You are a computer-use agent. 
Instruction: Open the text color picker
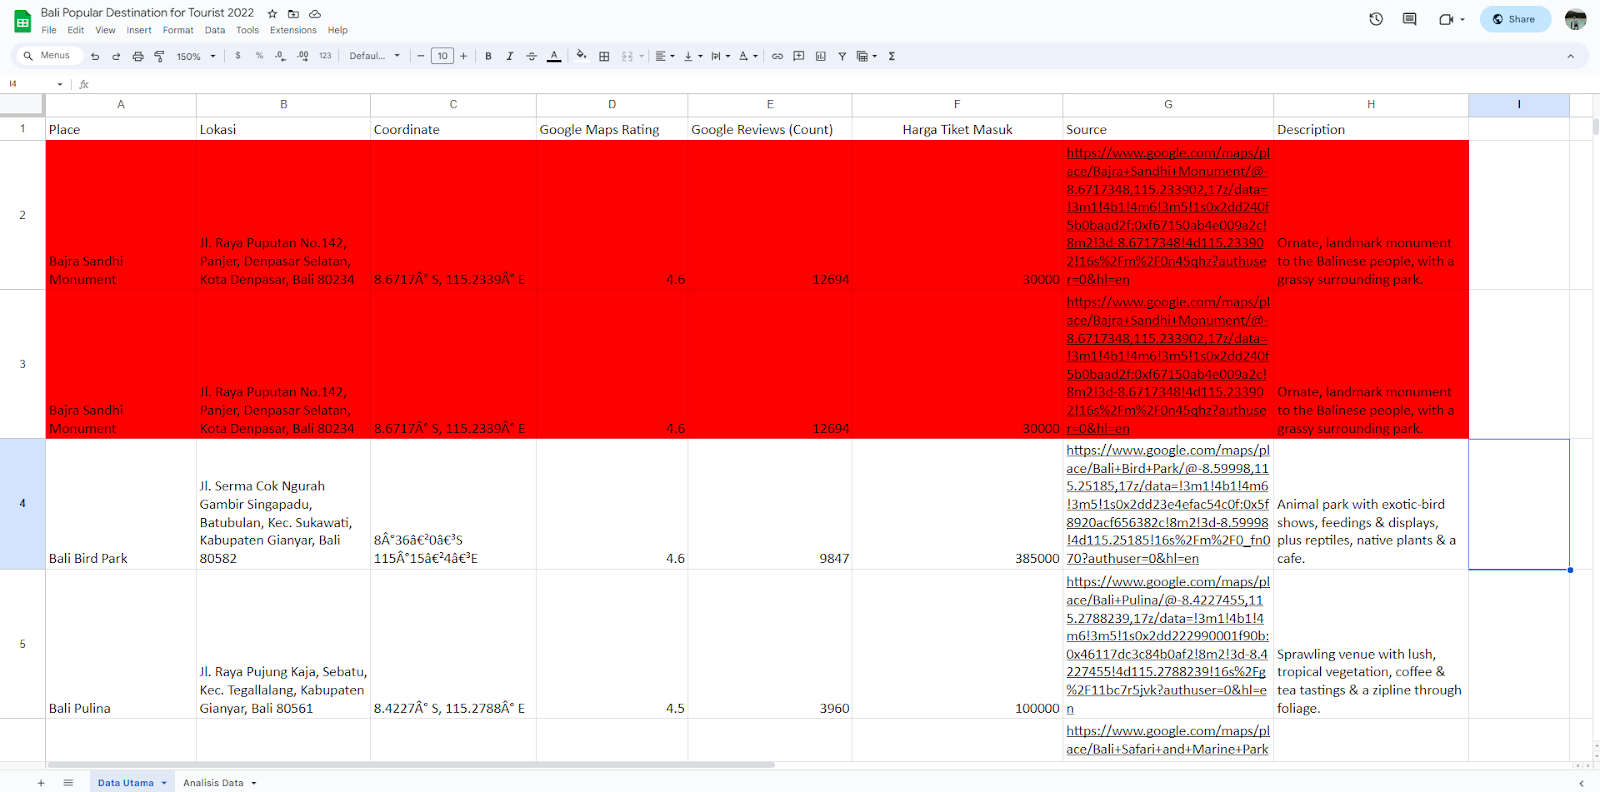coord(554,56)
